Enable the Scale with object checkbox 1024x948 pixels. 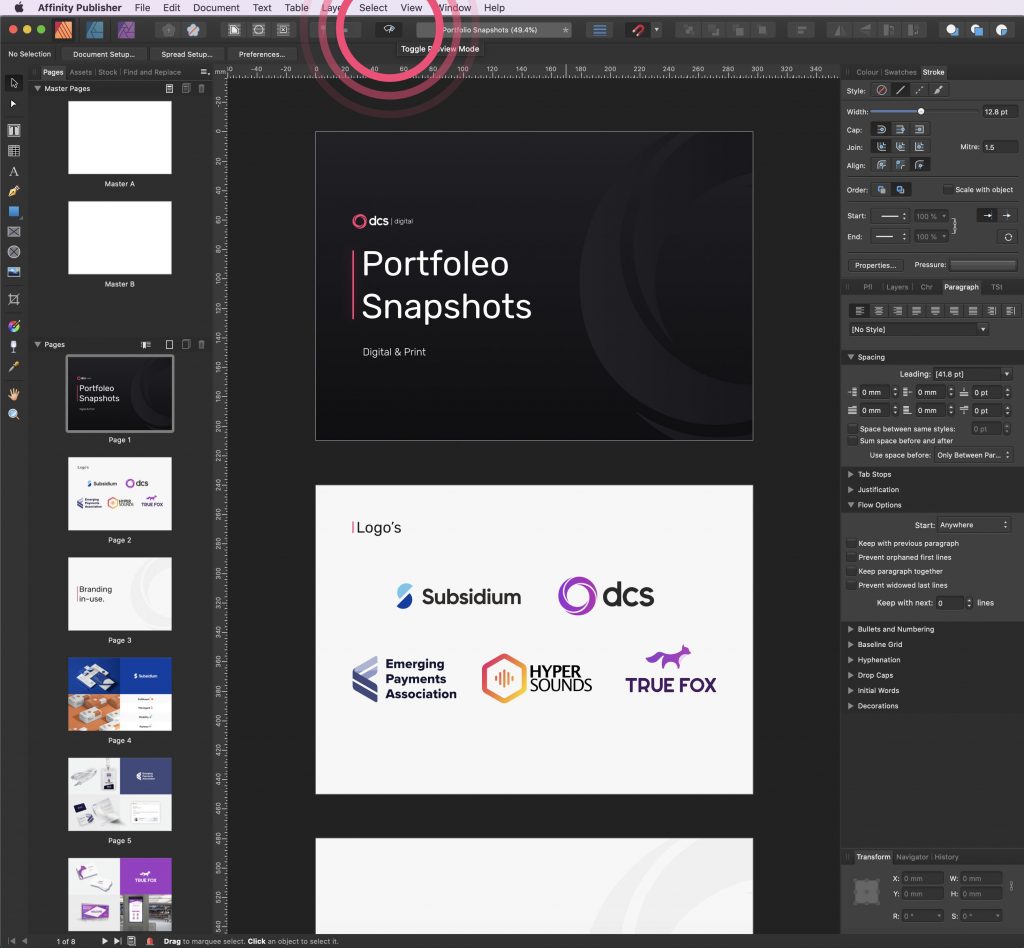pos(948,189)
